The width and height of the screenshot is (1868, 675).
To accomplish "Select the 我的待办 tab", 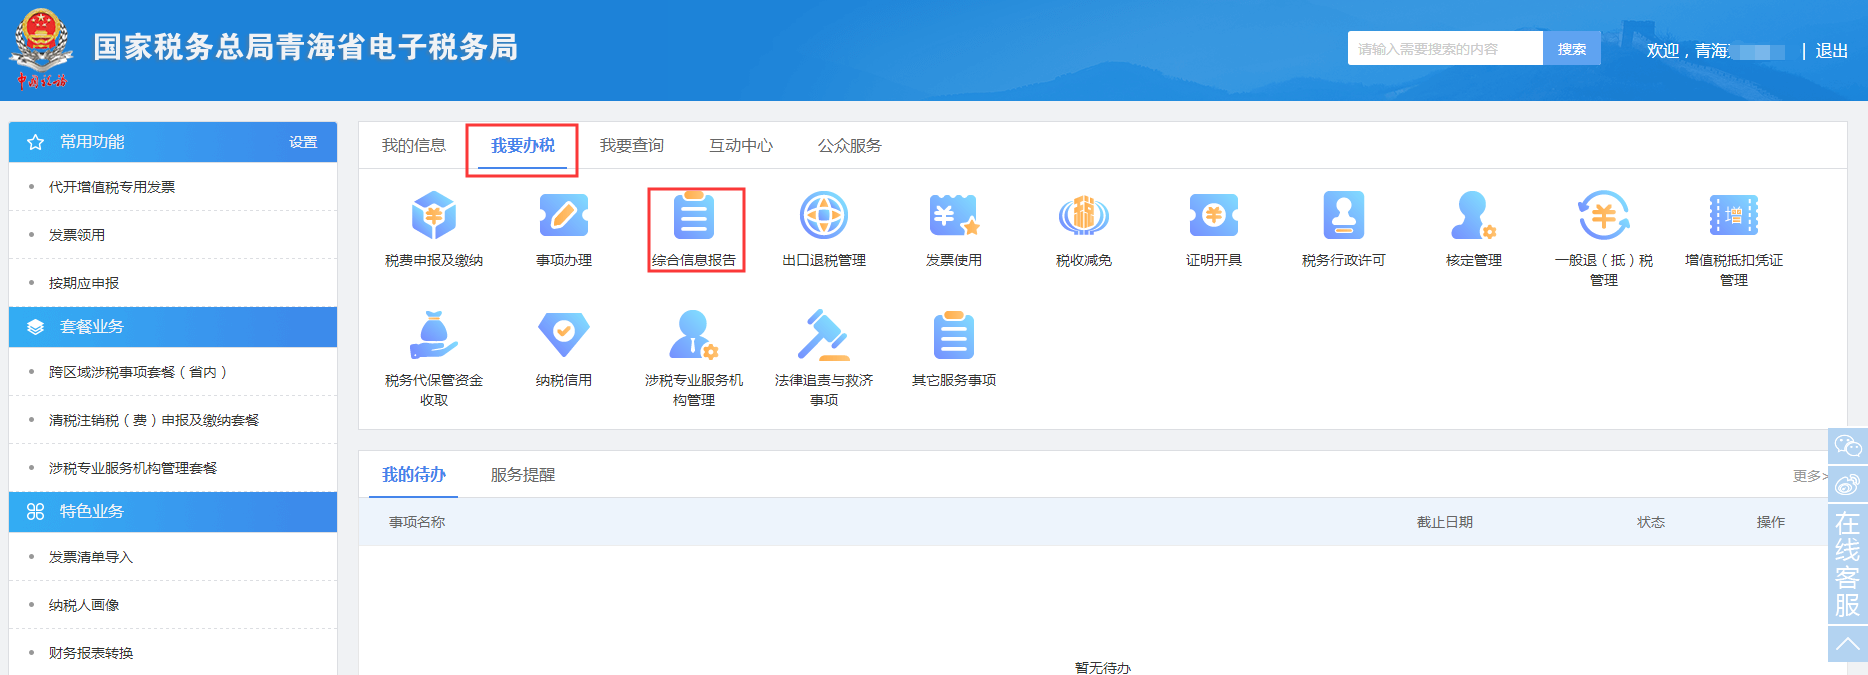I will [414, 475].
